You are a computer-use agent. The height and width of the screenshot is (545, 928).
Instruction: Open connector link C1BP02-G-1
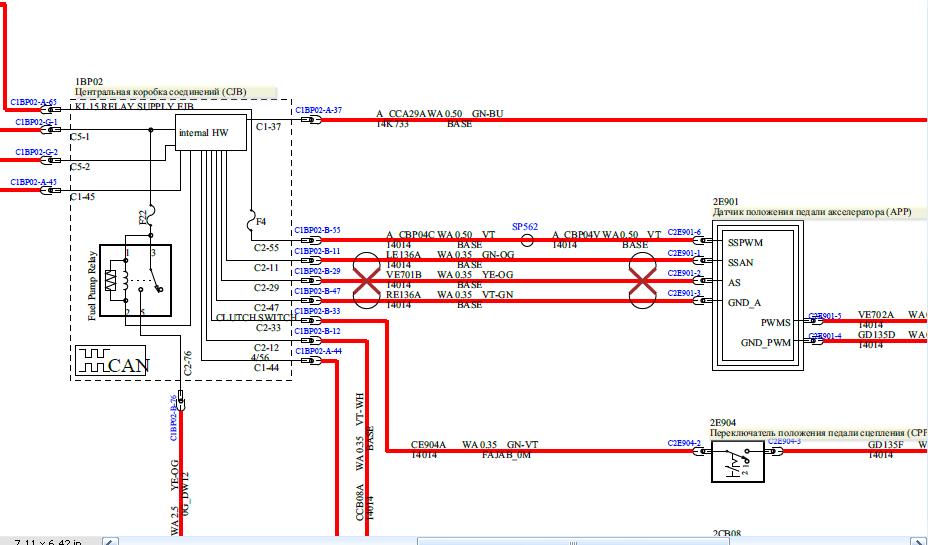pos(37,122)
